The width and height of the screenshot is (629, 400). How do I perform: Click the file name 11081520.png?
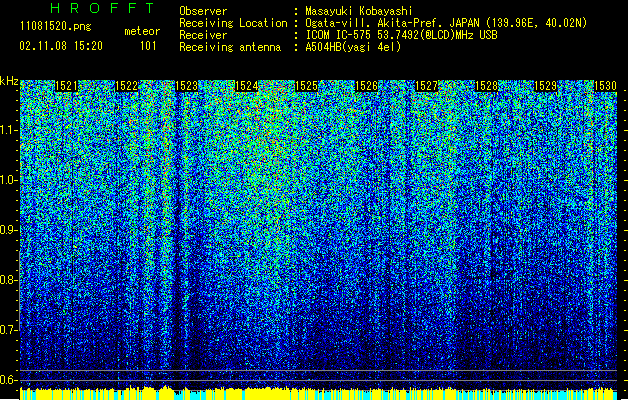pyautogui.click(x=55, y=27)
